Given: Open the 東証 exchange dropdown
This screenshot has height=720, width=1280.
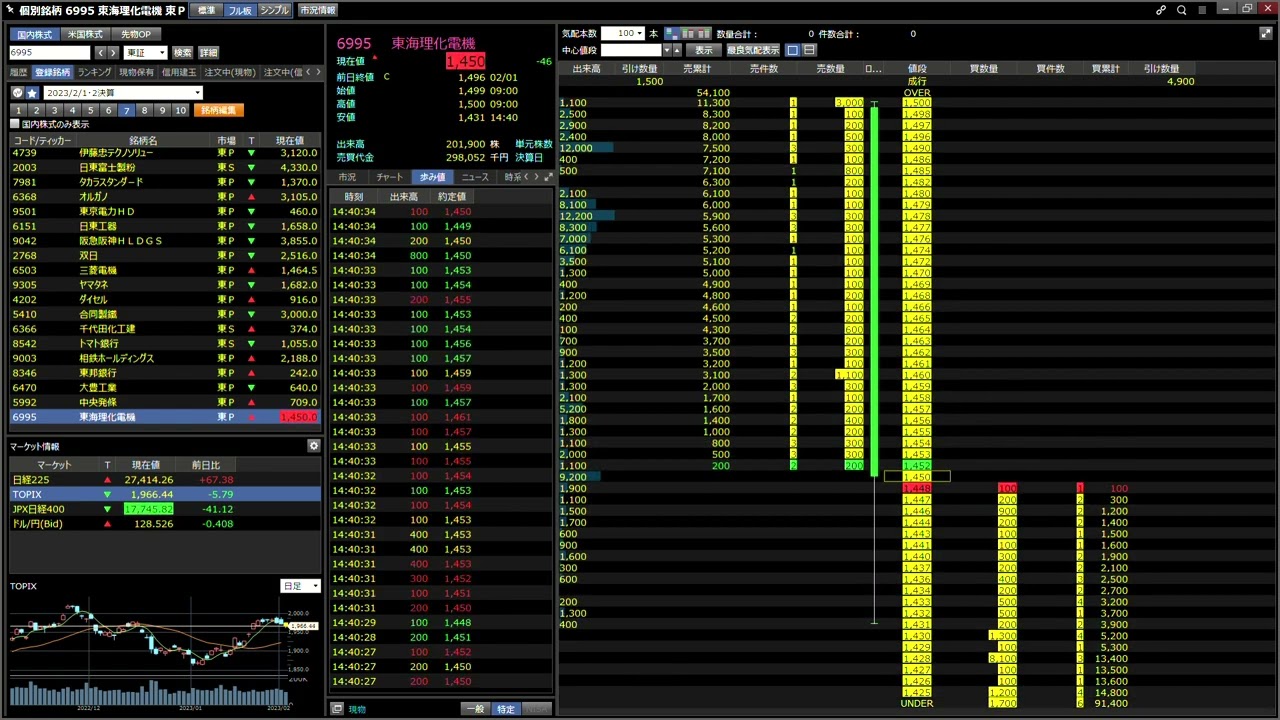Looking at the screenshot, I should coord(145,52).
